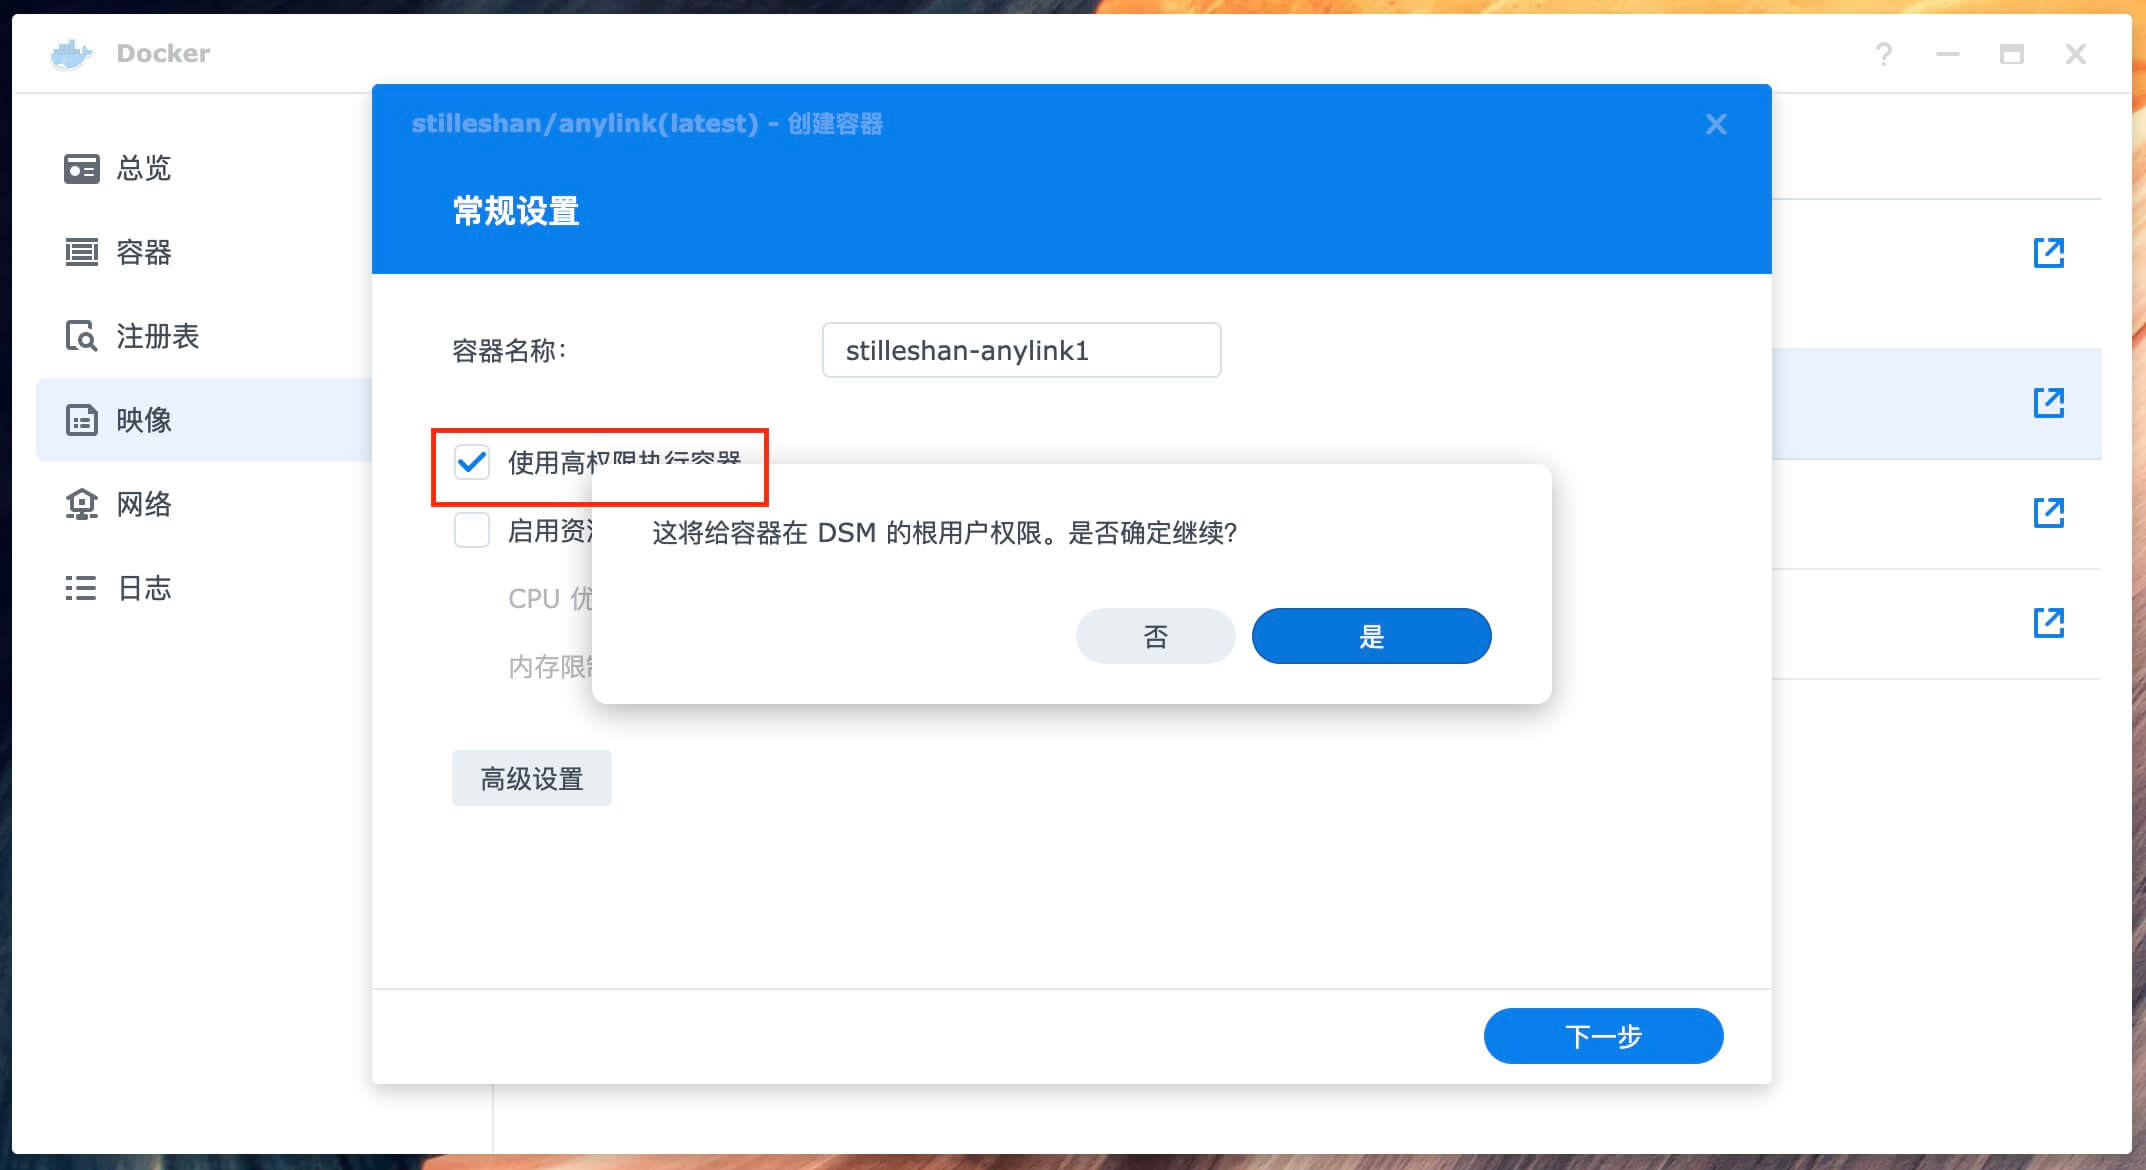Open first image's external link icon

[2048, 253]
